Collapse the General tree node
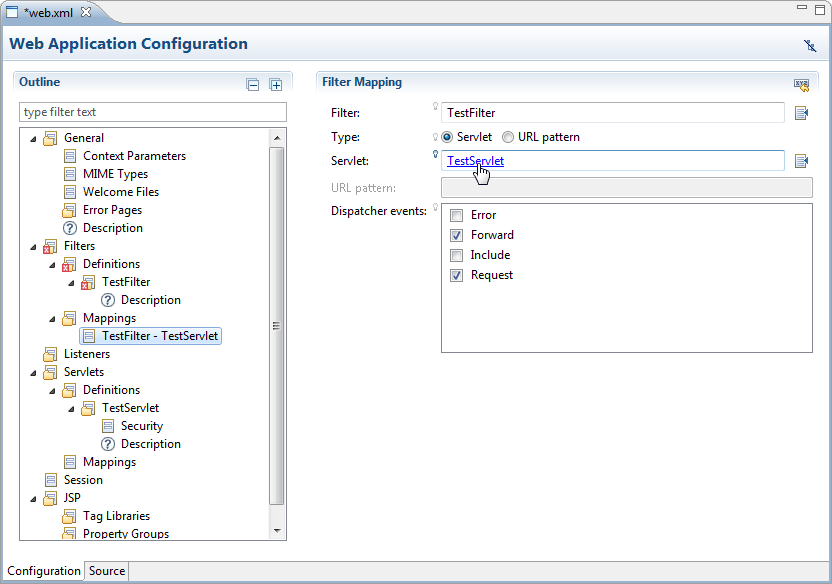 point(33,138)
